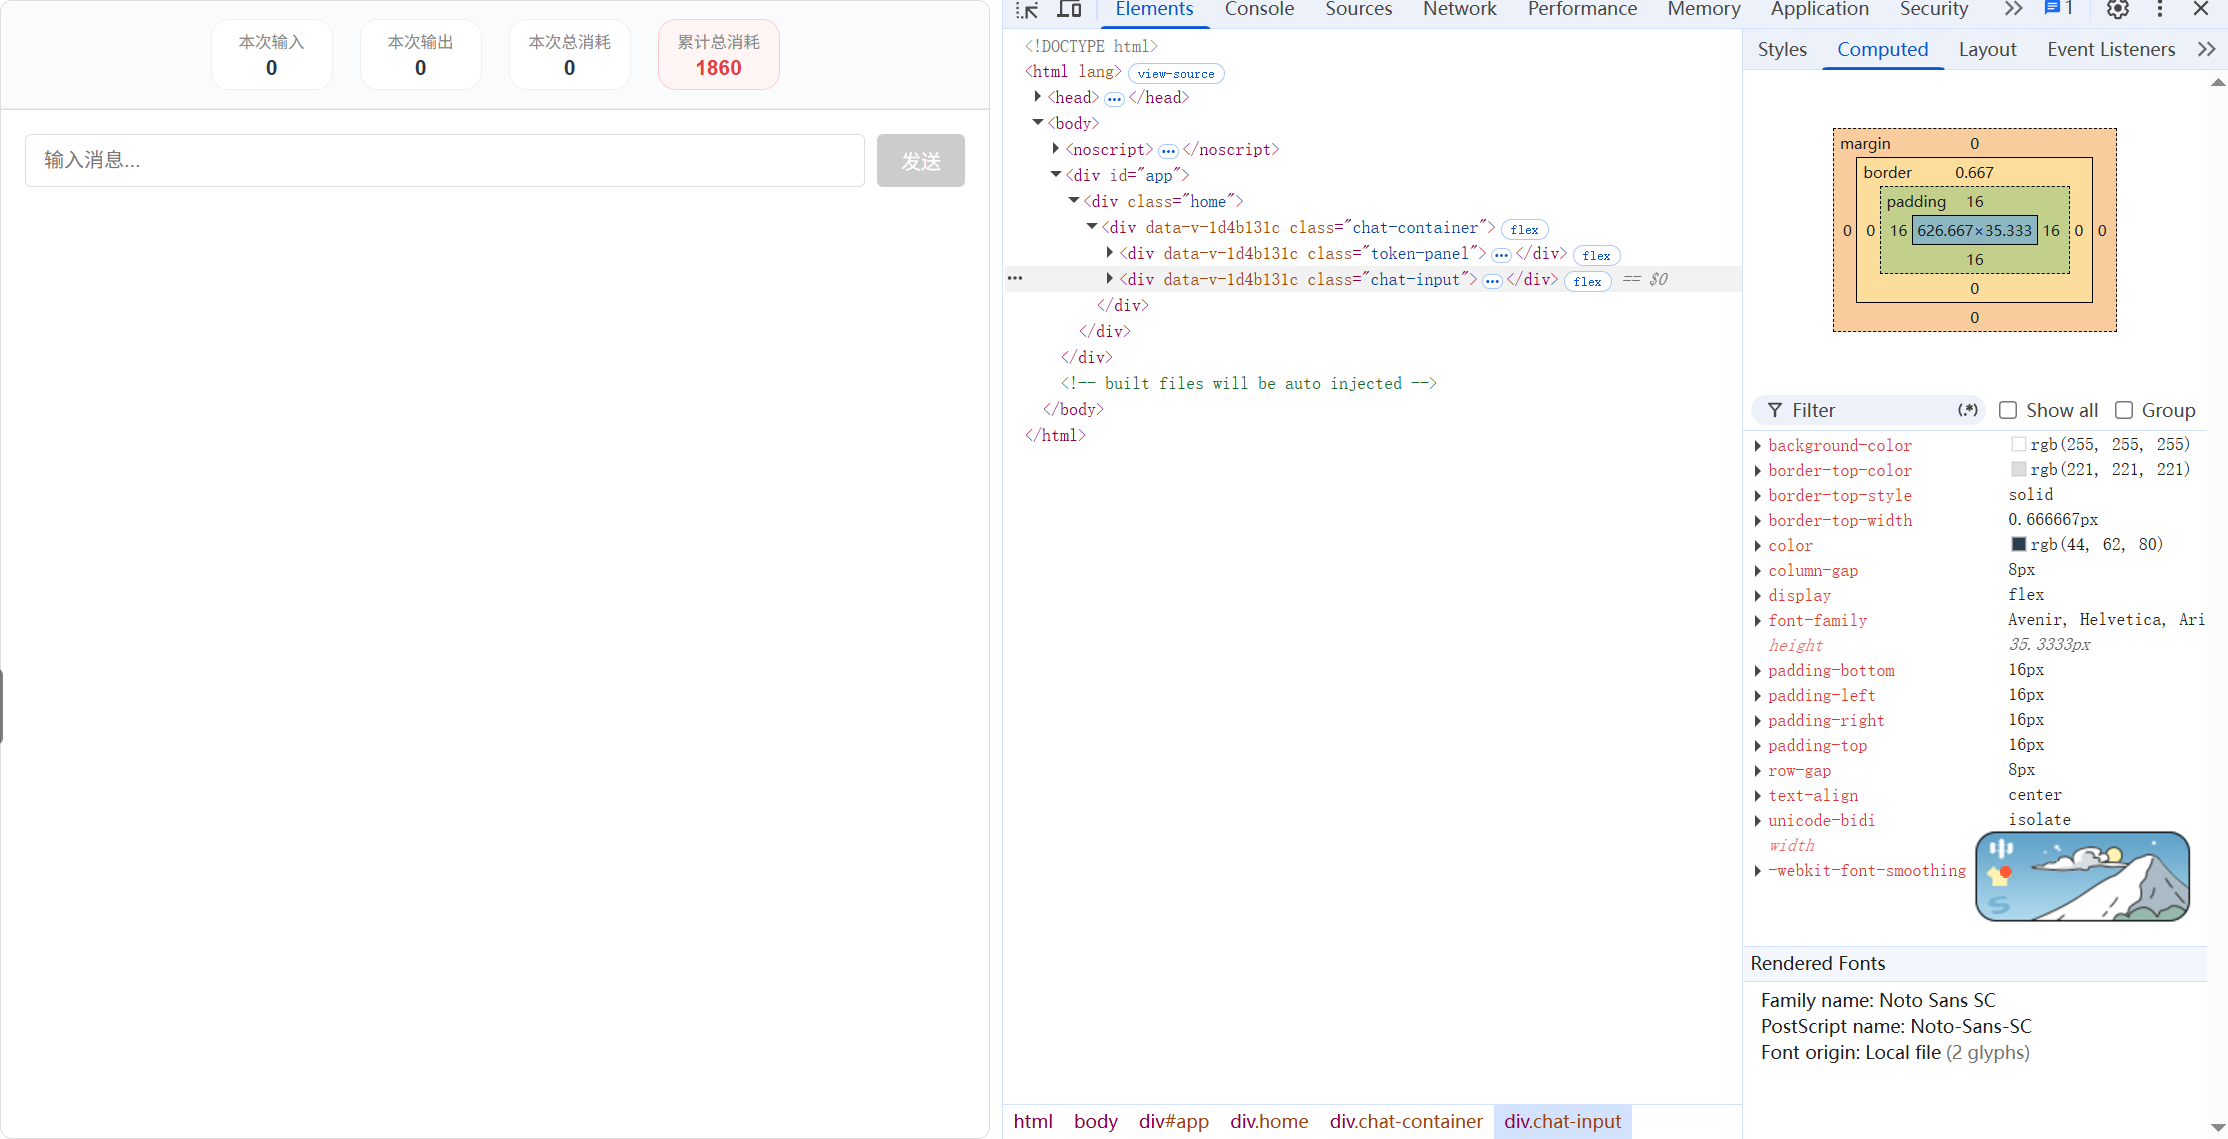Switch to the Console tab
2228x1139 pixels.
coord(1259,10)
